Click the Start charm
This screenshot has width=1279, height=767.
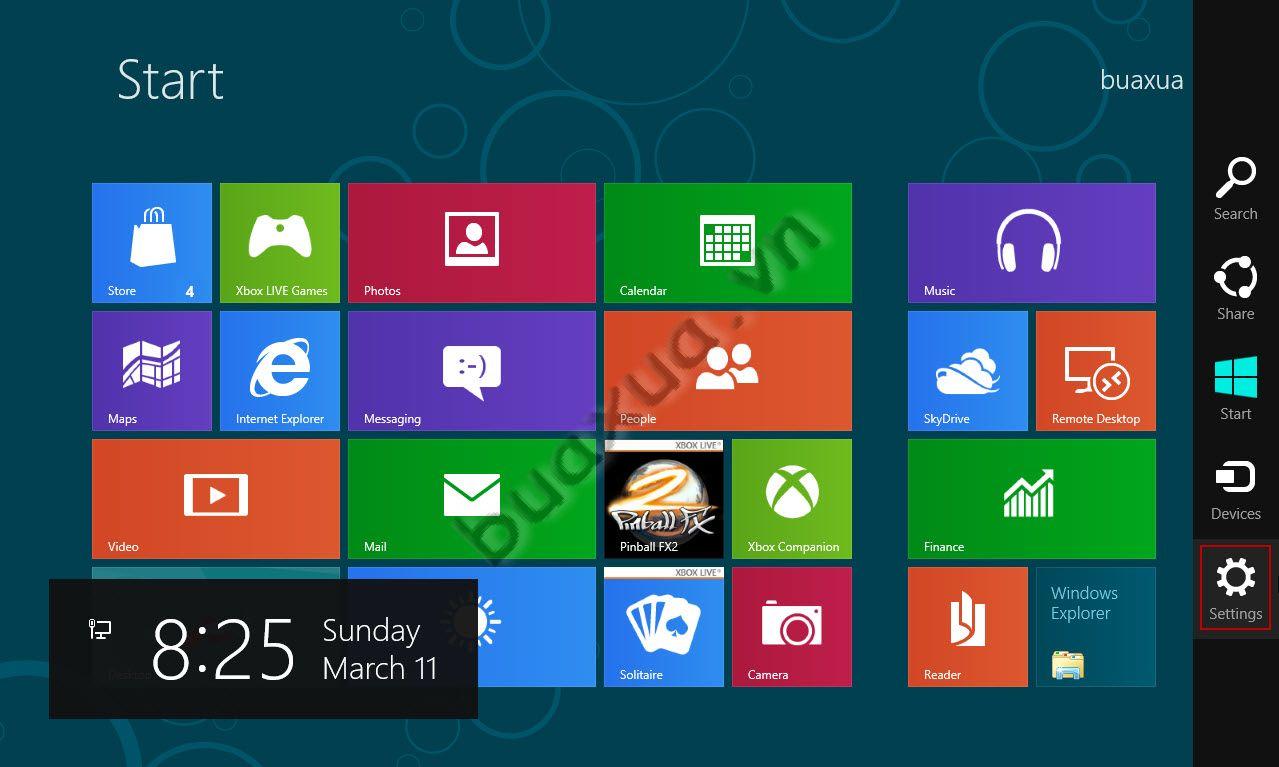pyautogui.click(x=1236, y=389)
